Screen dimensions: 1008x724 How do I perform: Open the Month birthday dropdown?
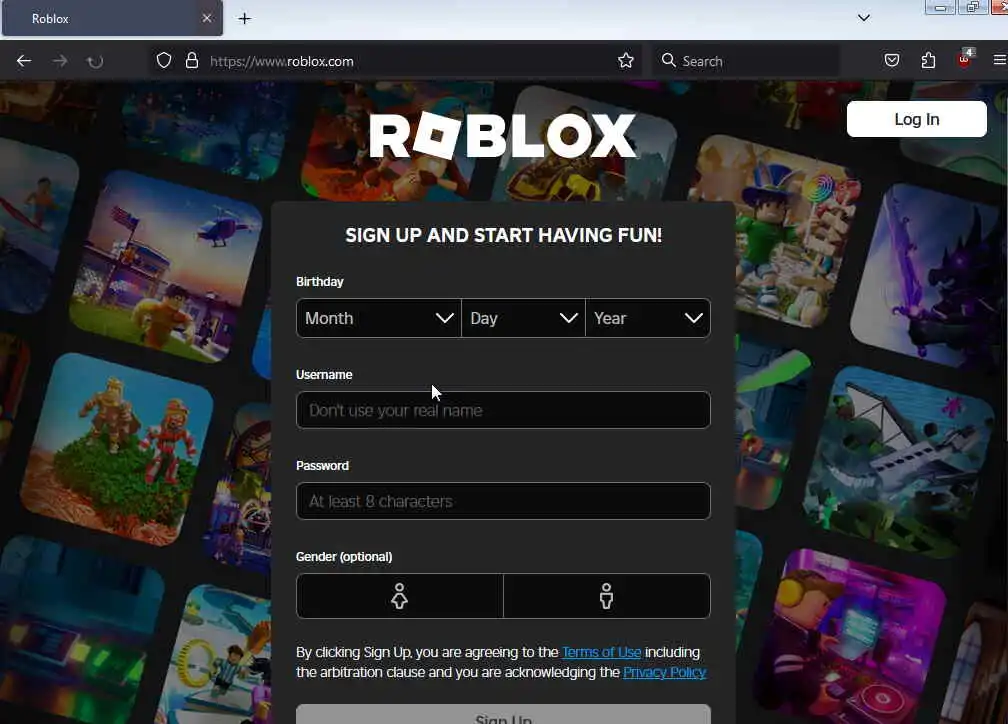pyautogui.click(x=379, y=318)
